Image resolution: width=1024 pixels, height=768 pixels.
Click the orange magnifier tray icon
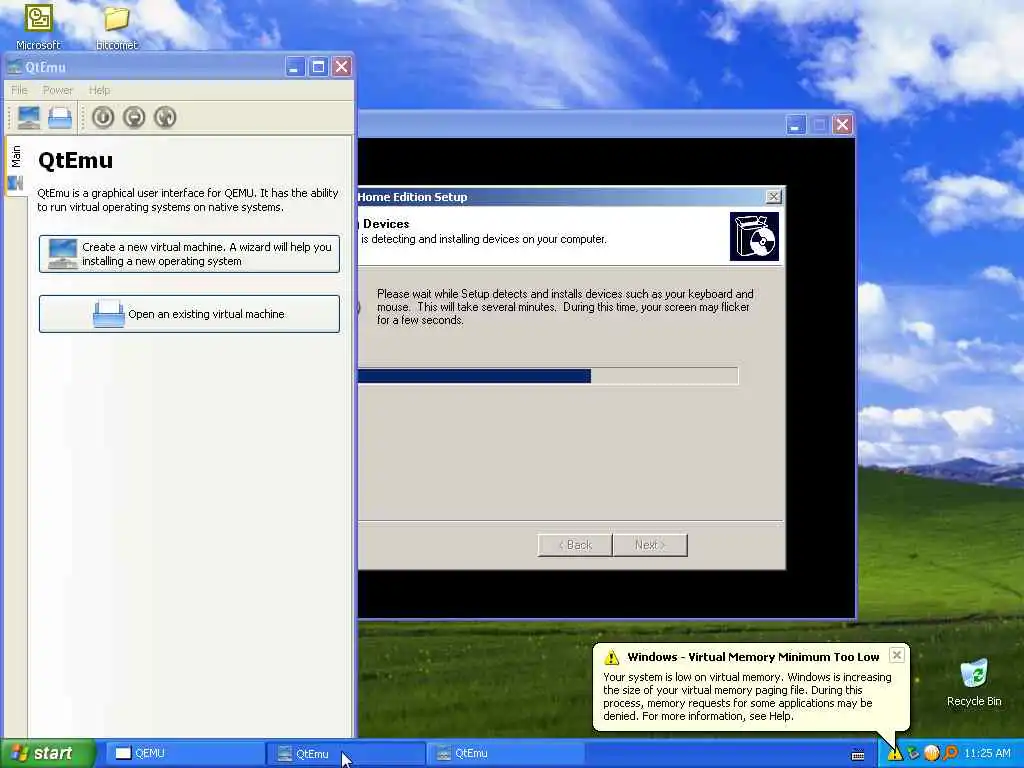pyautogui.click(x=950, y=754)
